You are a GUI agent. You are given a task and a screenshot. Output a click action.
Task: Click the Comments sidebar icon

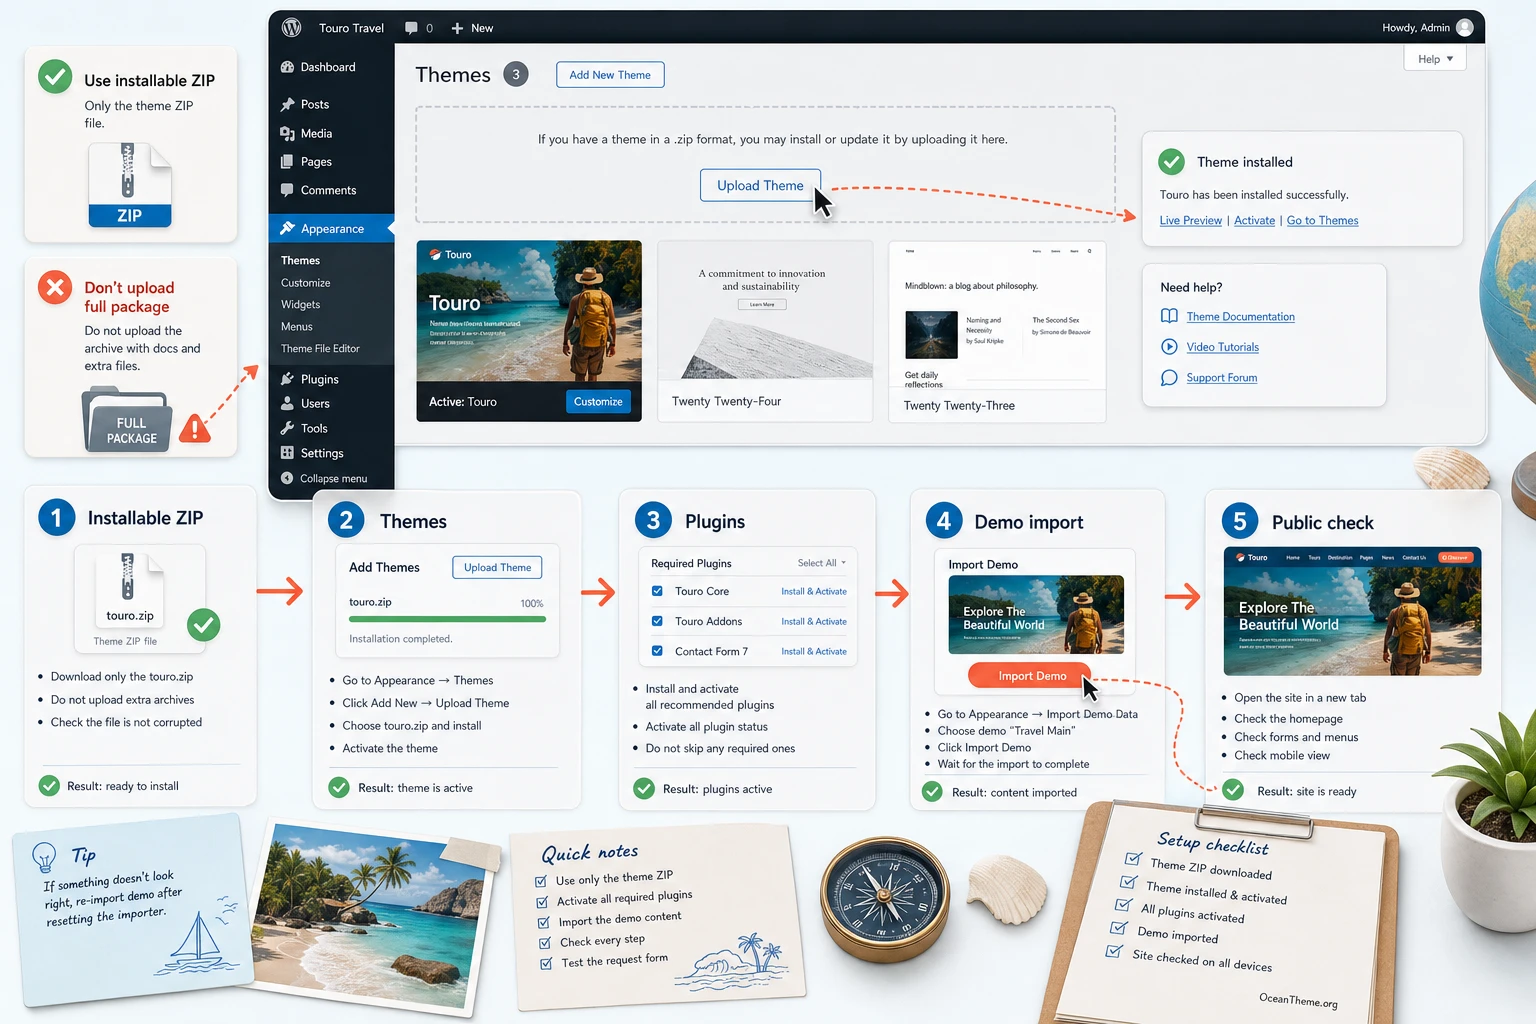pyautogui.click(x=287, y=190)
